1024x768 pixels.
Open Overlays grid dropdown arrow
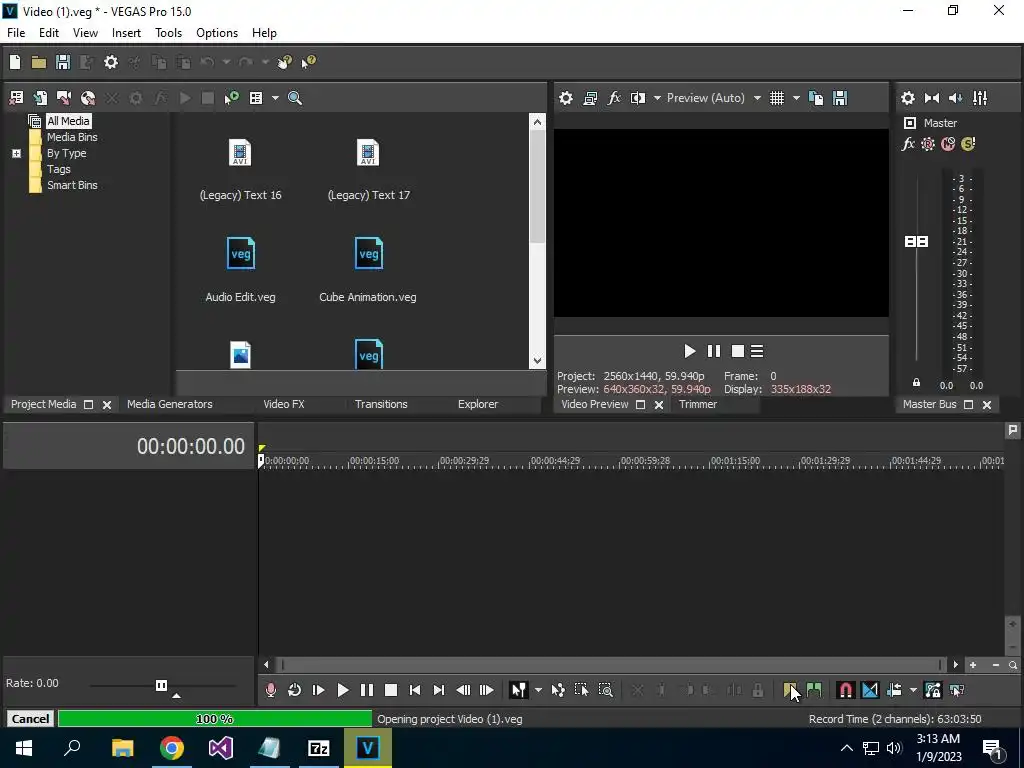pos(796,98)
